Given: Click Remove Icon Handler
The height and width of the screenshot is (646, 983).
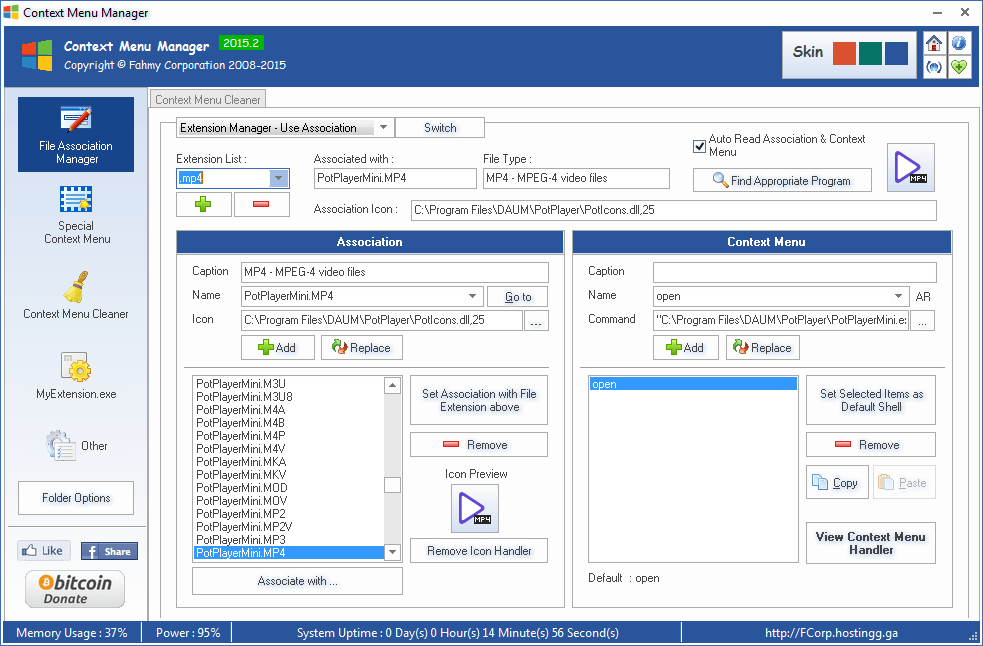Looking at the screenshot, I should [479, 551].
